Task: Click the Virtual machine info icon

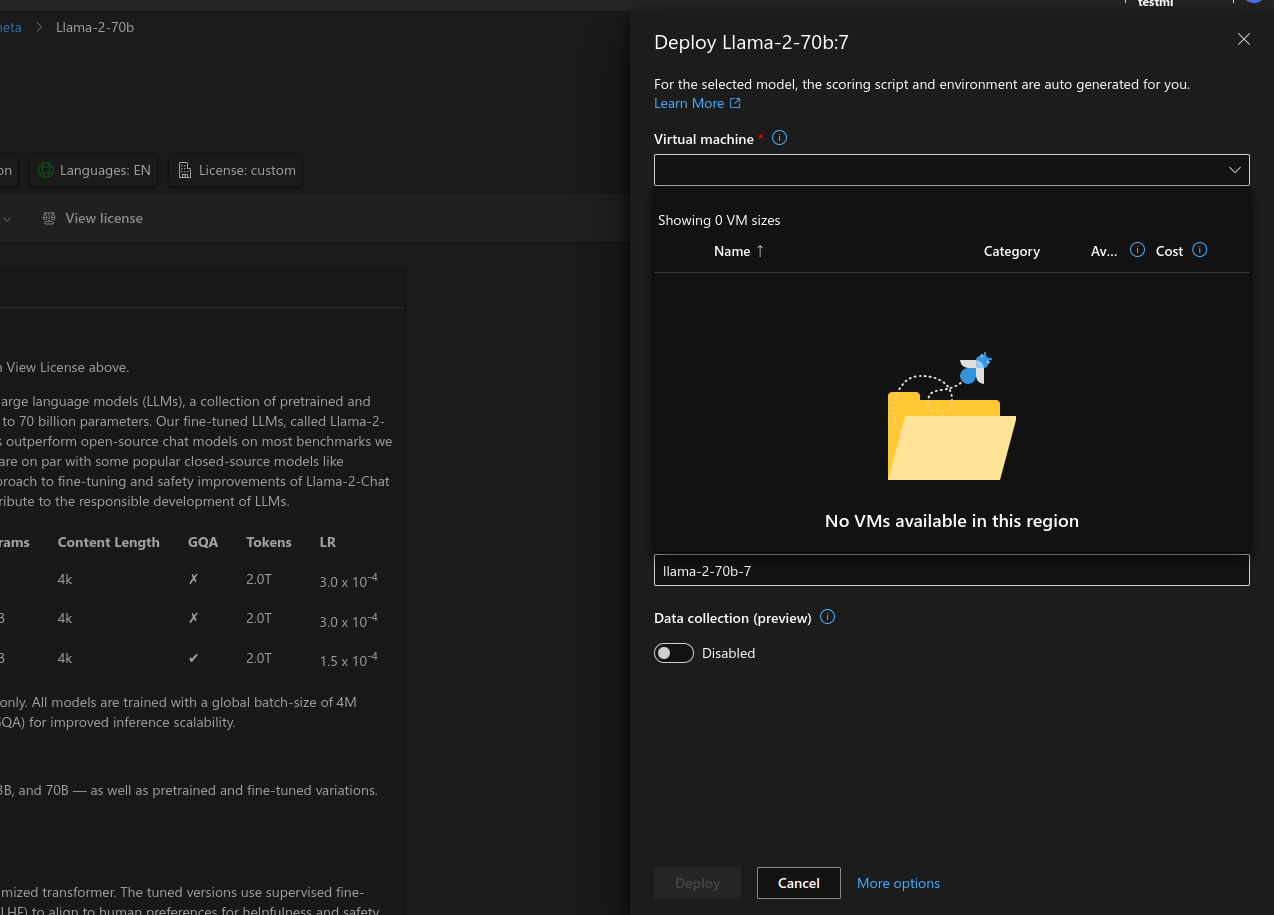Action: [x=780, y=138]
